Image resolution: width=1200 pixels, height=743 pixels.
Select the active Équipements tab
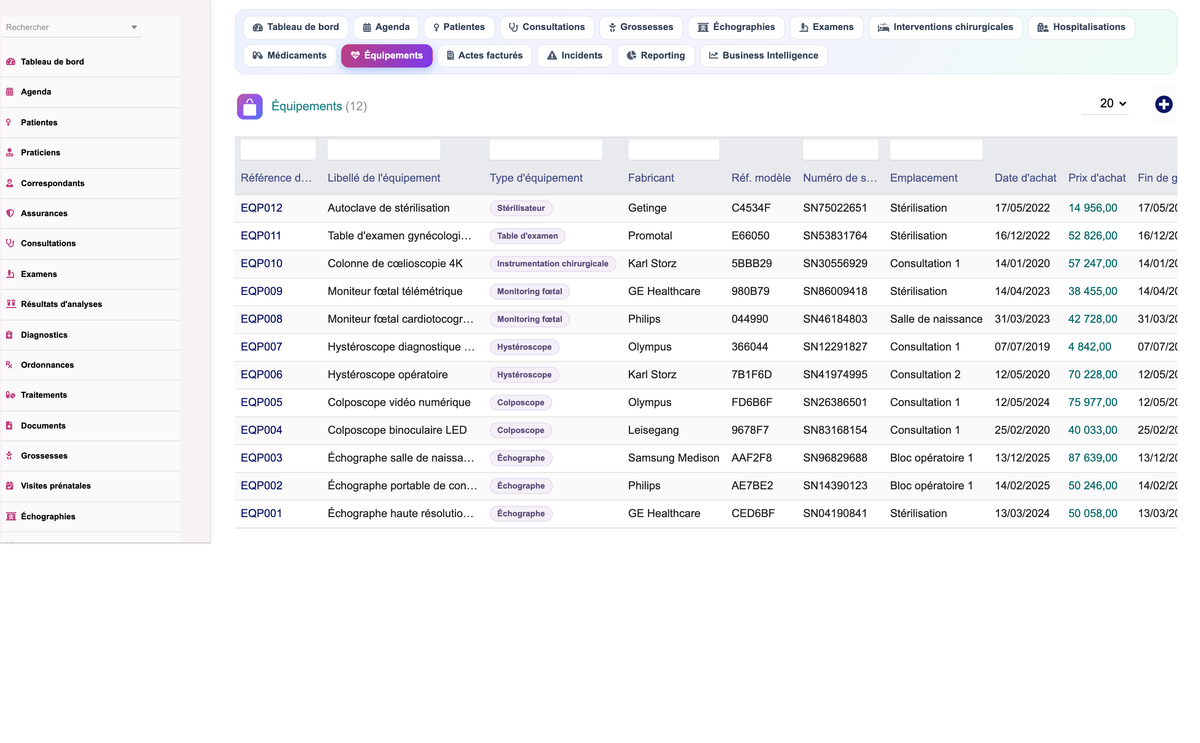(x=387, y=55)
